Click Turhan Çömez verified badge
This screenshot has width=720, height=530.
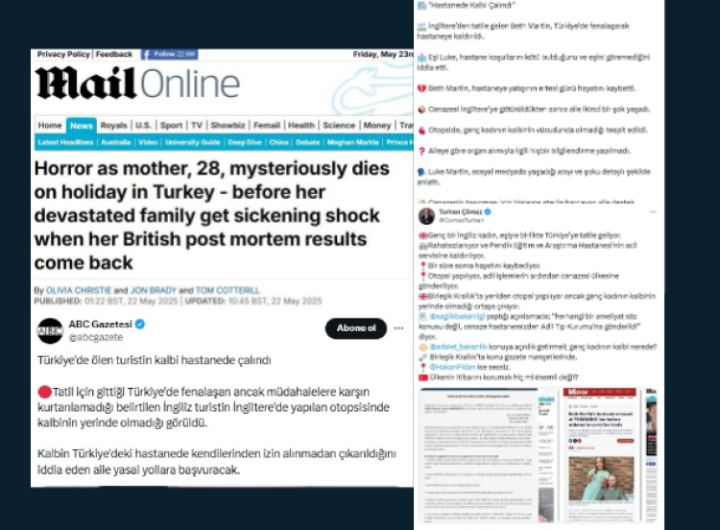pos(488,212)
